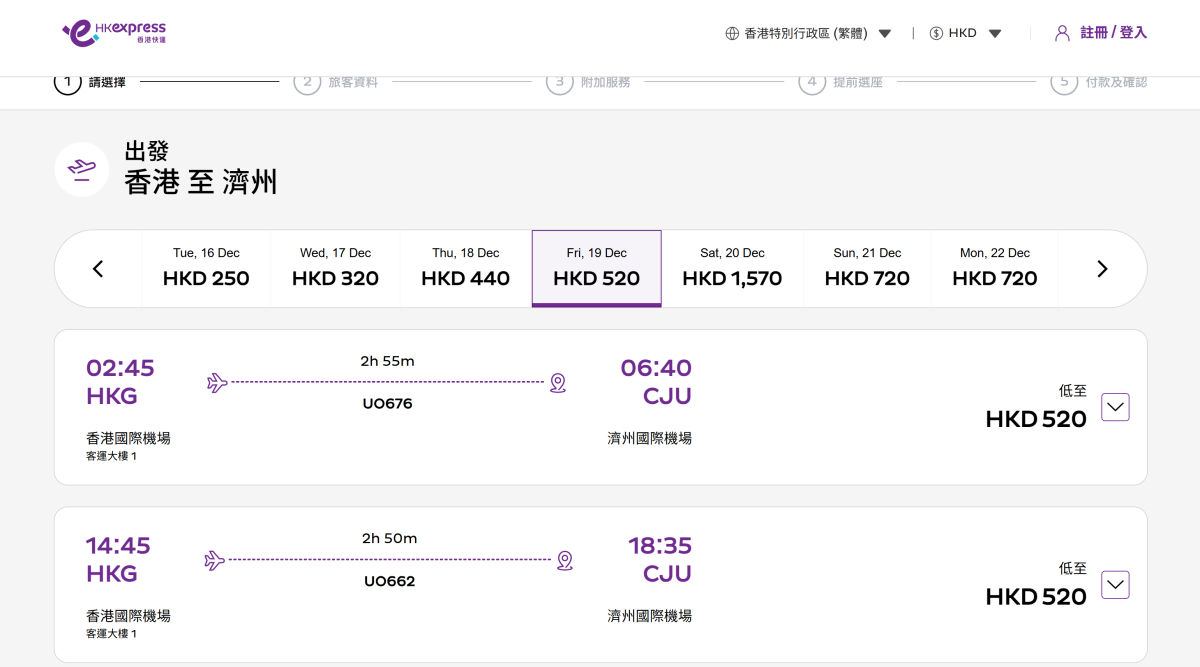Show later dates with right arrow

(x=1102, y=269)
